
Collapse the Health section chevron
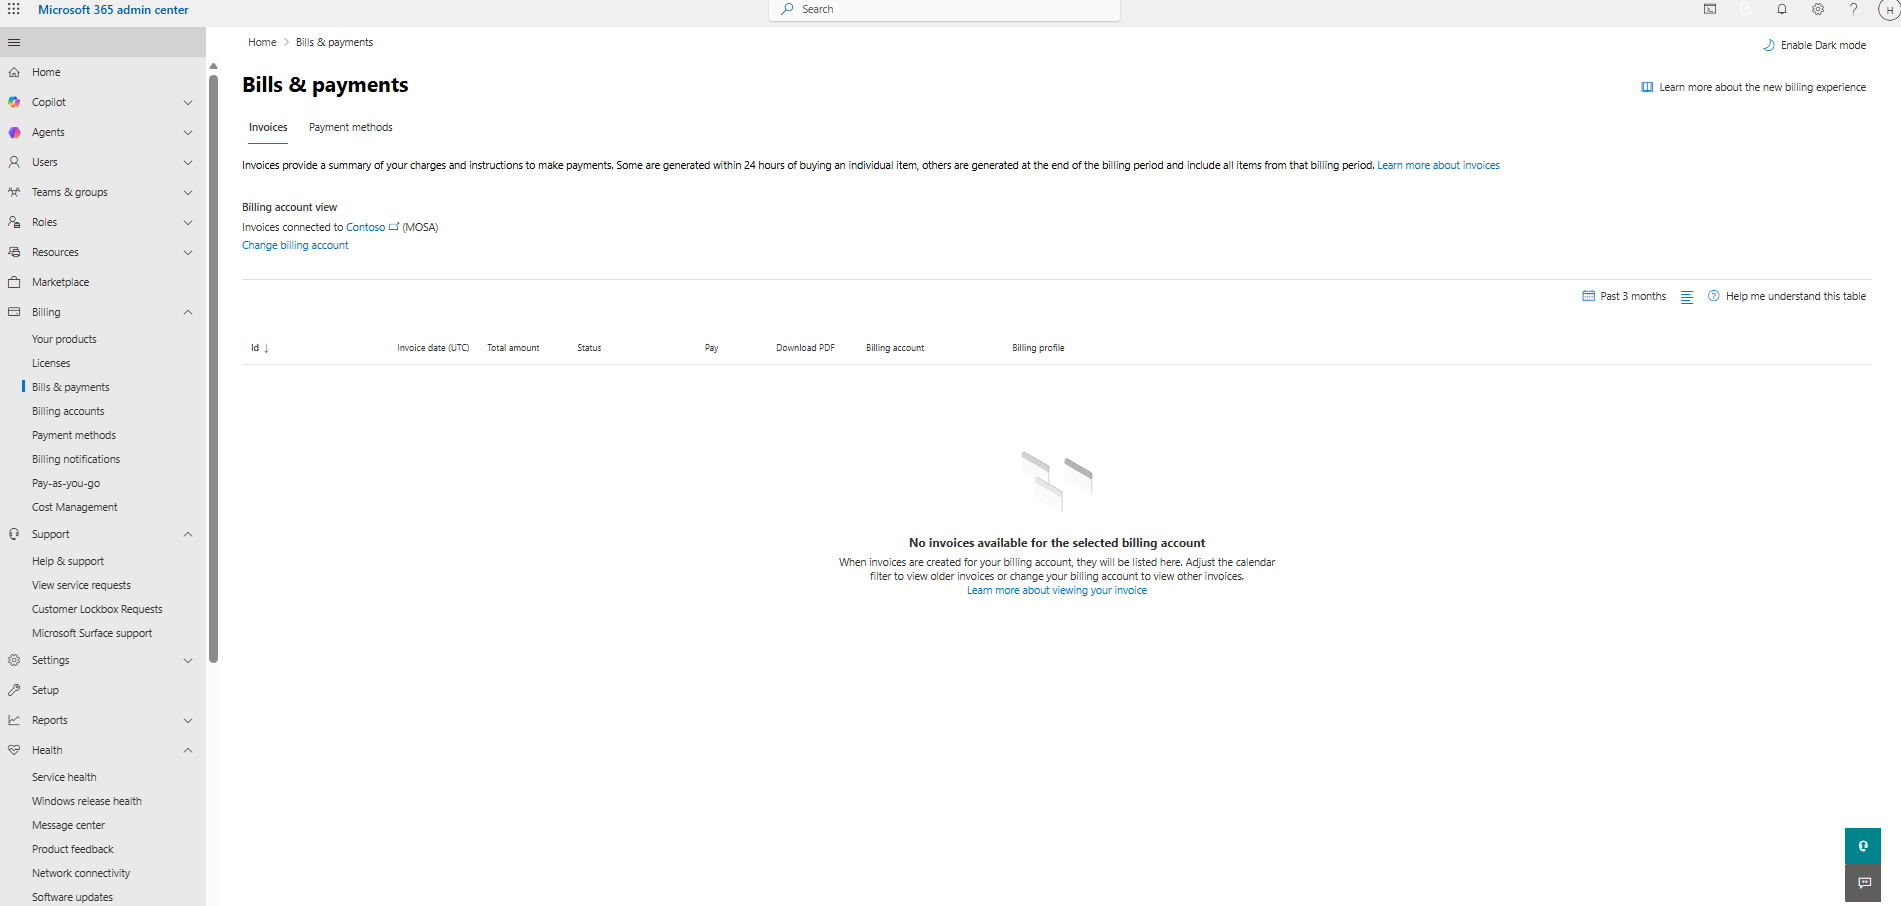tap(188, 750)
